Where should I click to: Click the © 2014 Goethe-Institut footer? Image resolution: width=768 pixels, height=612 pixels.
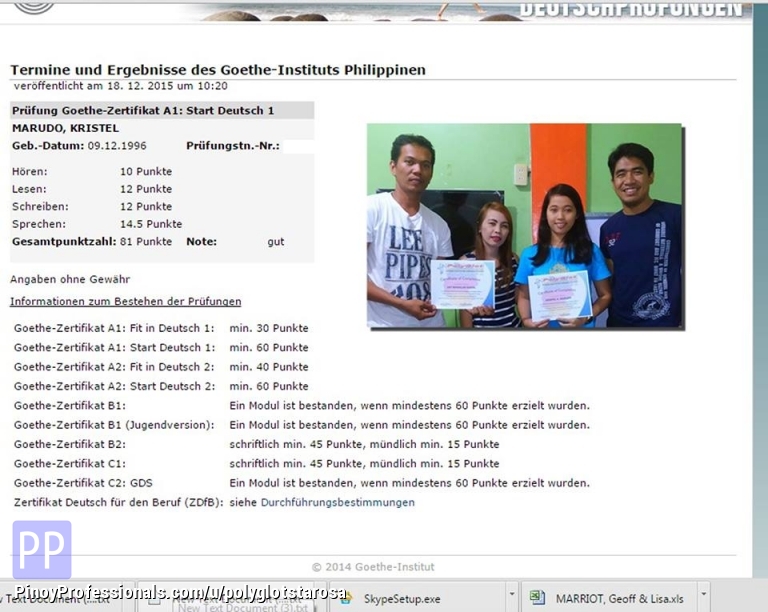tap(373, 567)
